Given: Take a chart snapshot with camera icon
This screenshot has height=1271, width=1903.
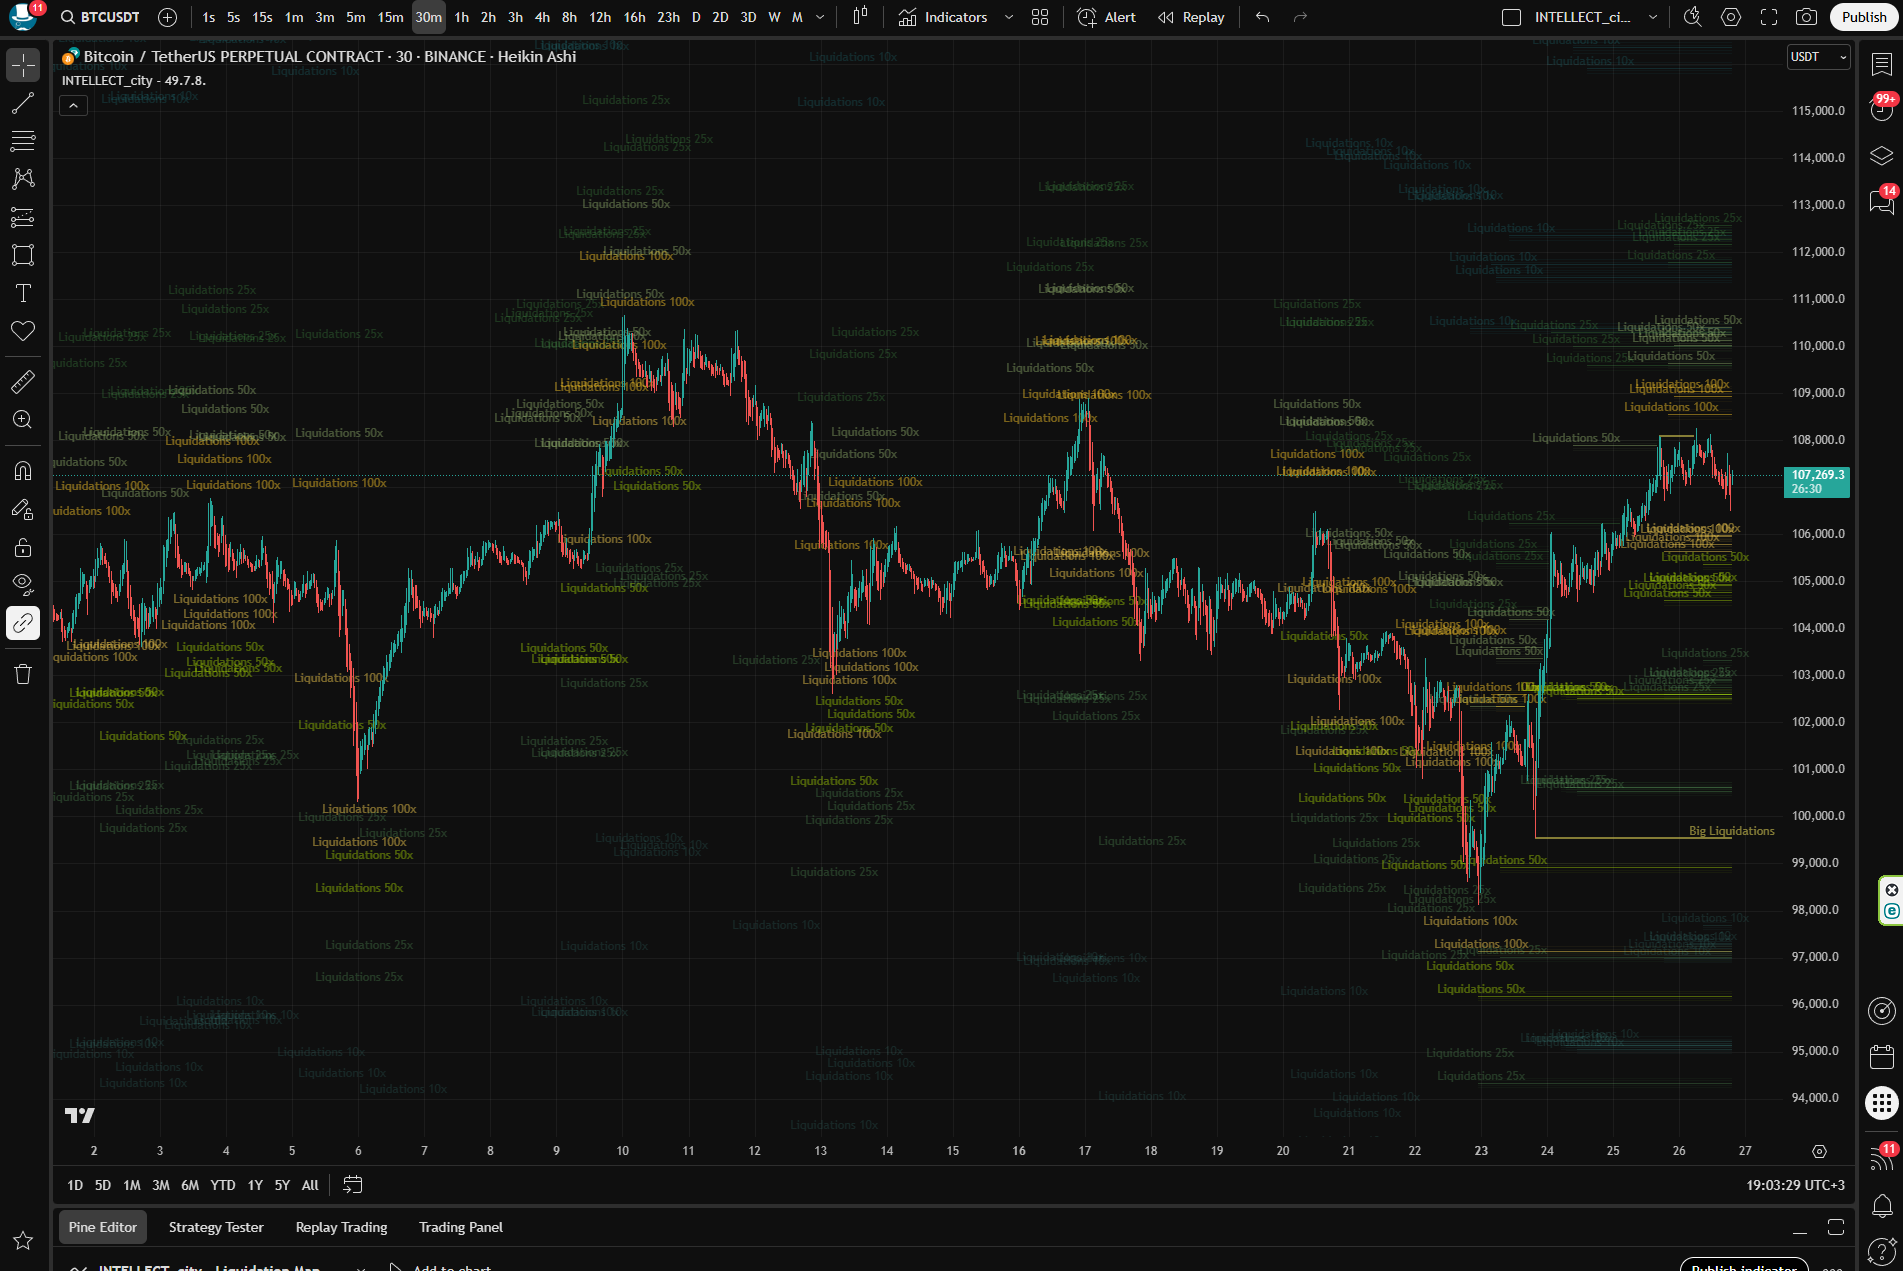Looking at the screenshot, I should [x=1806, y=17].
